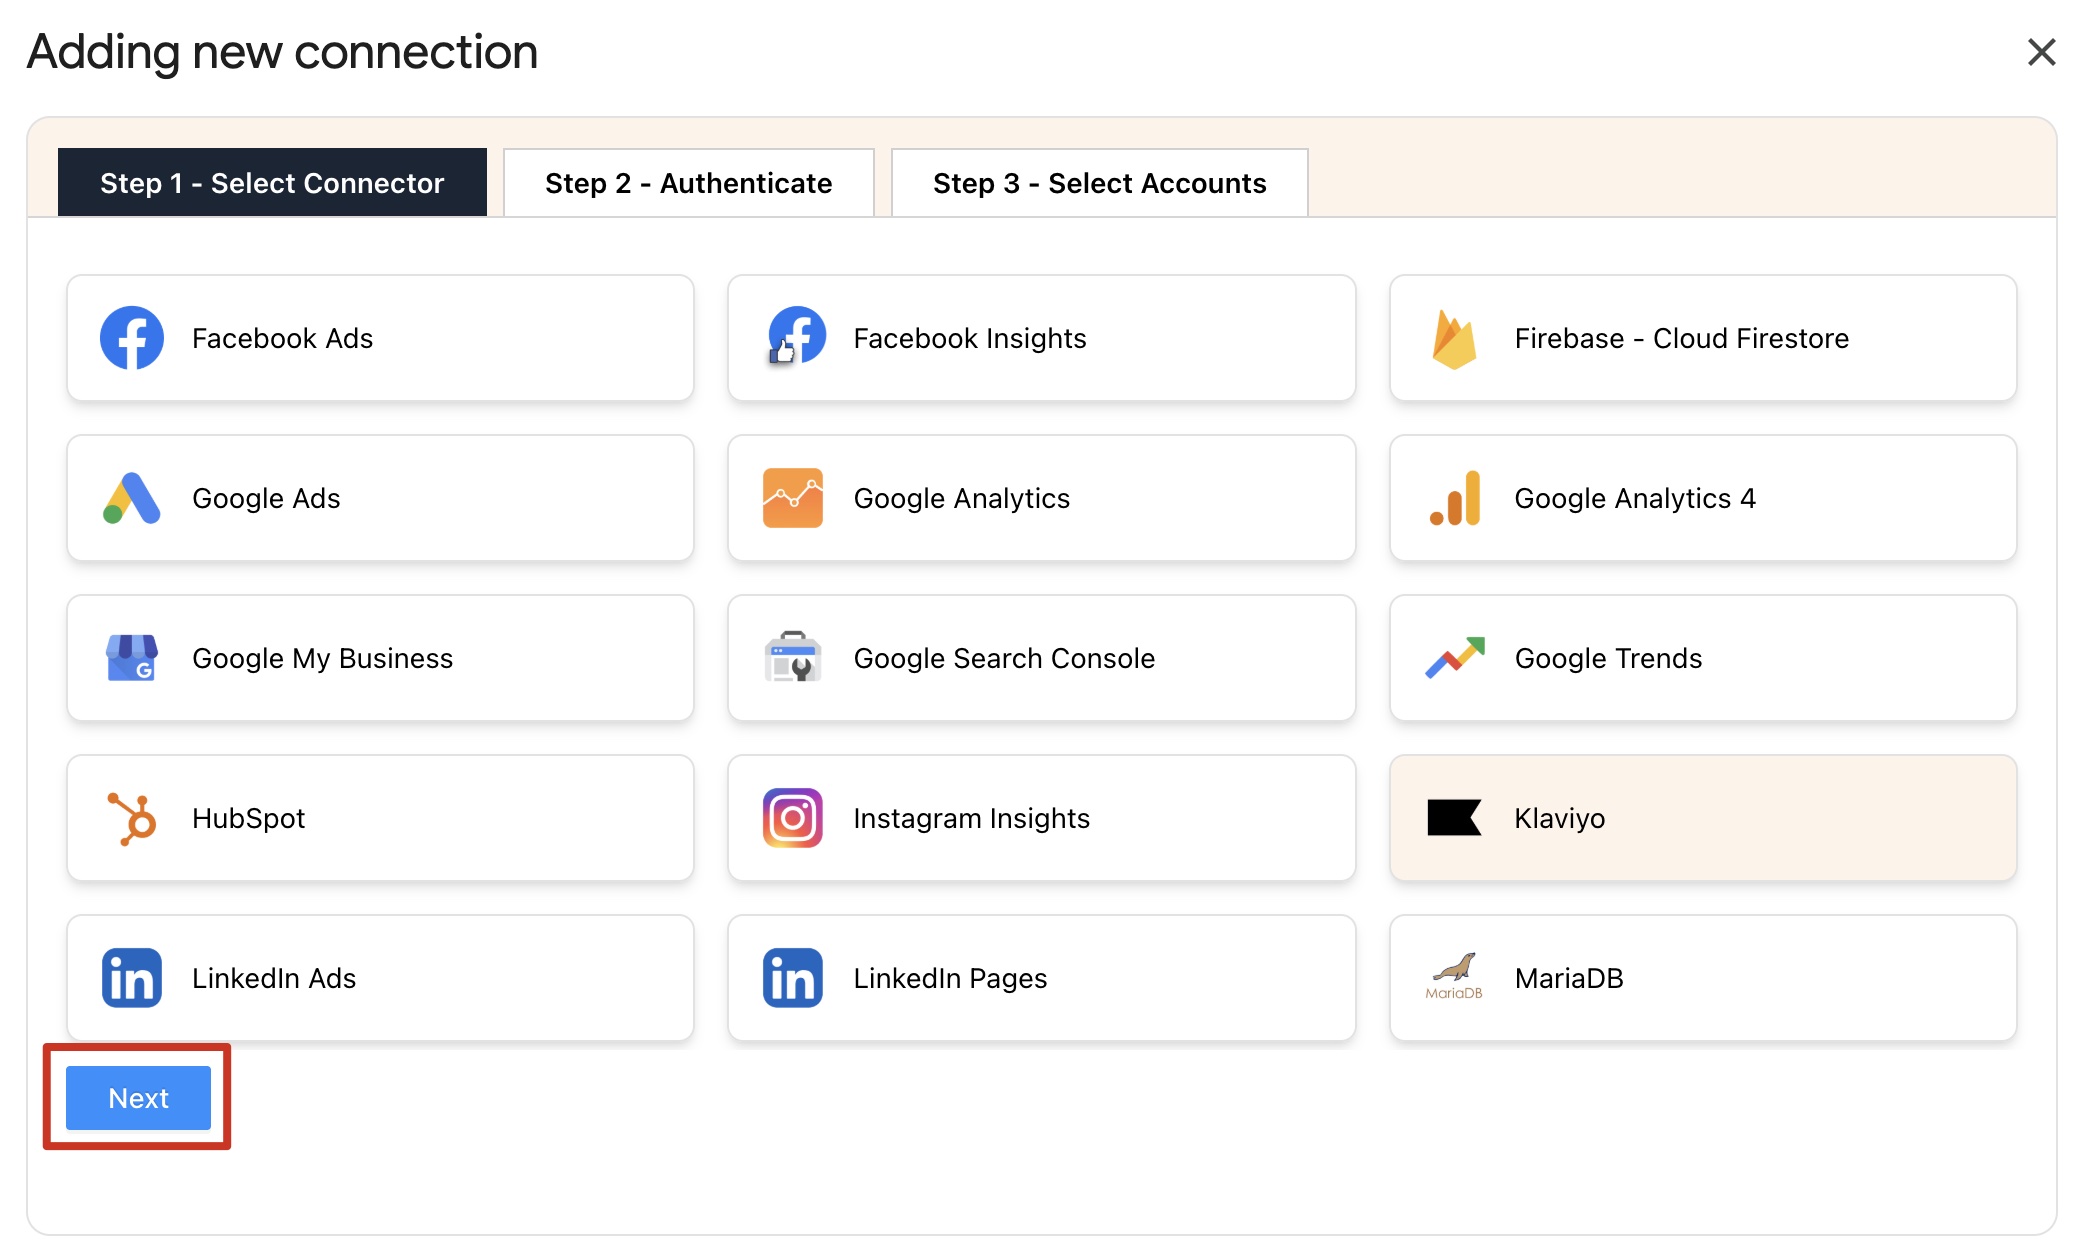Click the Firebase flame icon
This screenshot has height=1256, width=2084.
[1454, 339]
